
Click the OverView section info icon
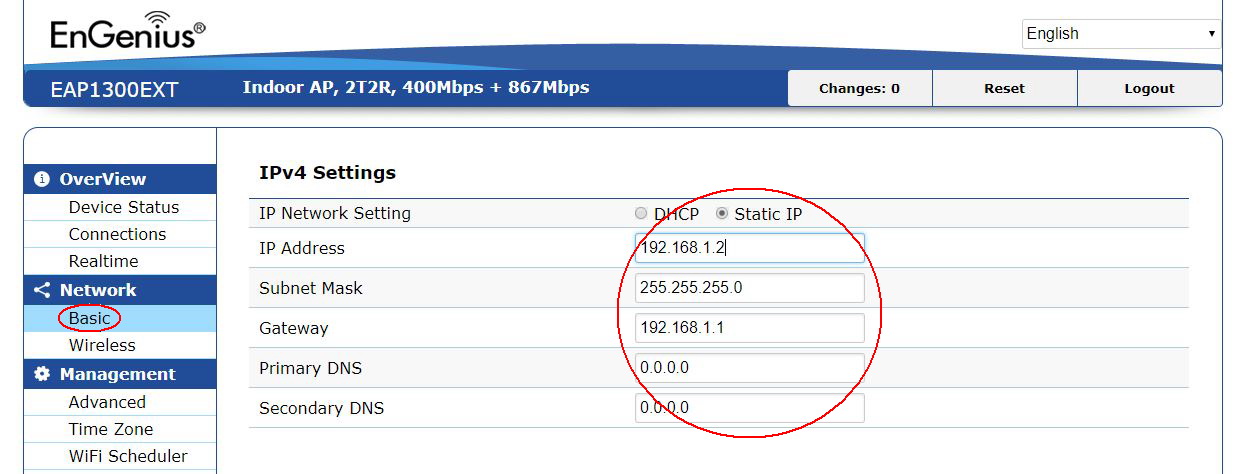click(x=42, y=179)
